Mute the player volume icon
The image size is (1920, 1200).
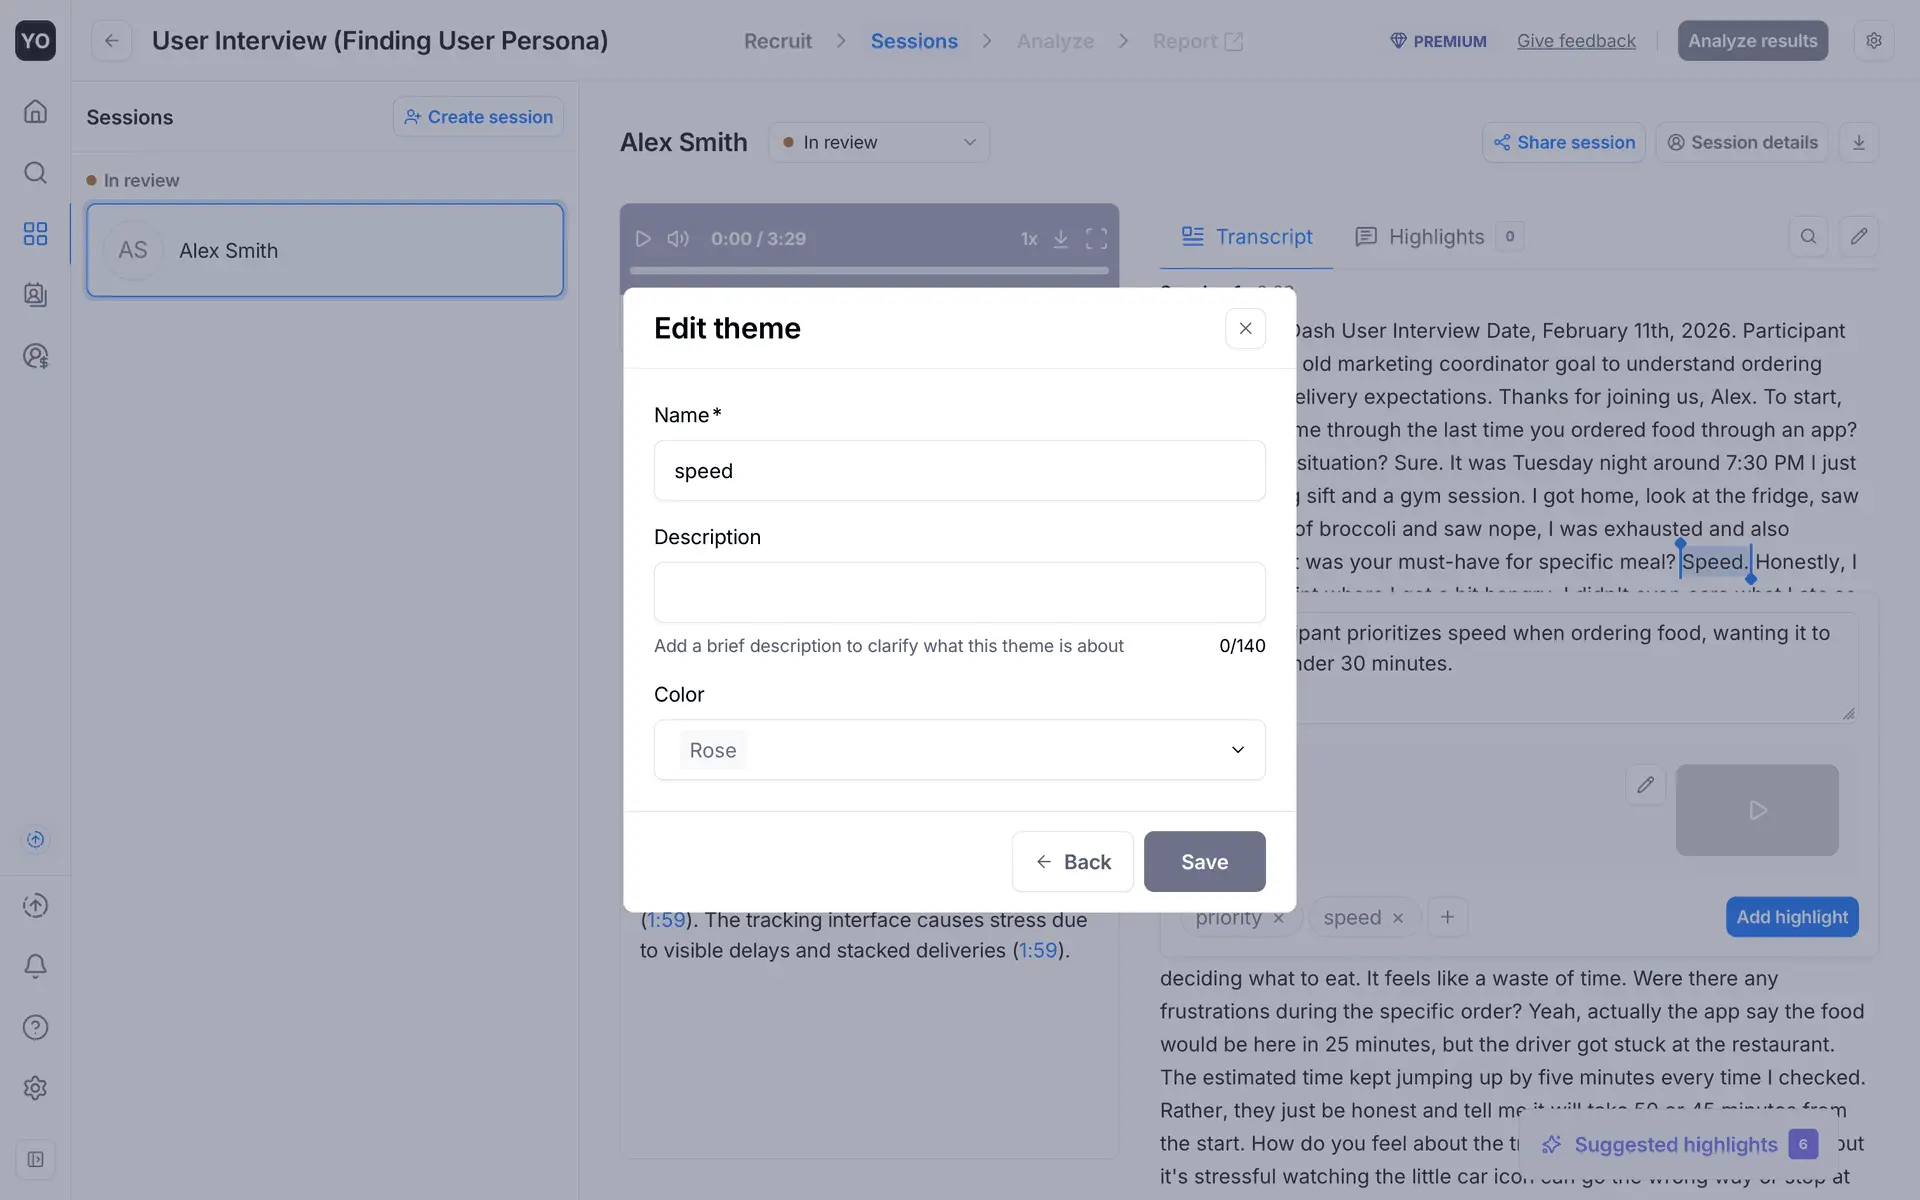pos(678,239)
